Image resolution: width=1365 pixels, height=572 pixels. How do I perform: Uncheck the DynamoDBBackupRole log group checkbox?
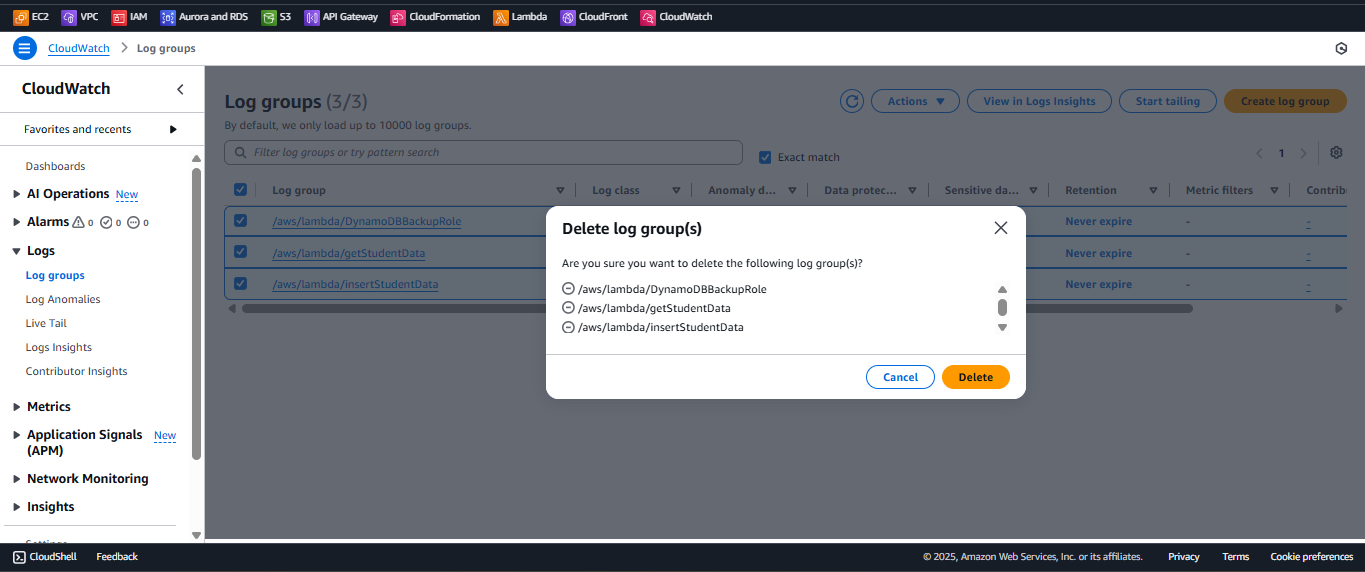point(240,220)
